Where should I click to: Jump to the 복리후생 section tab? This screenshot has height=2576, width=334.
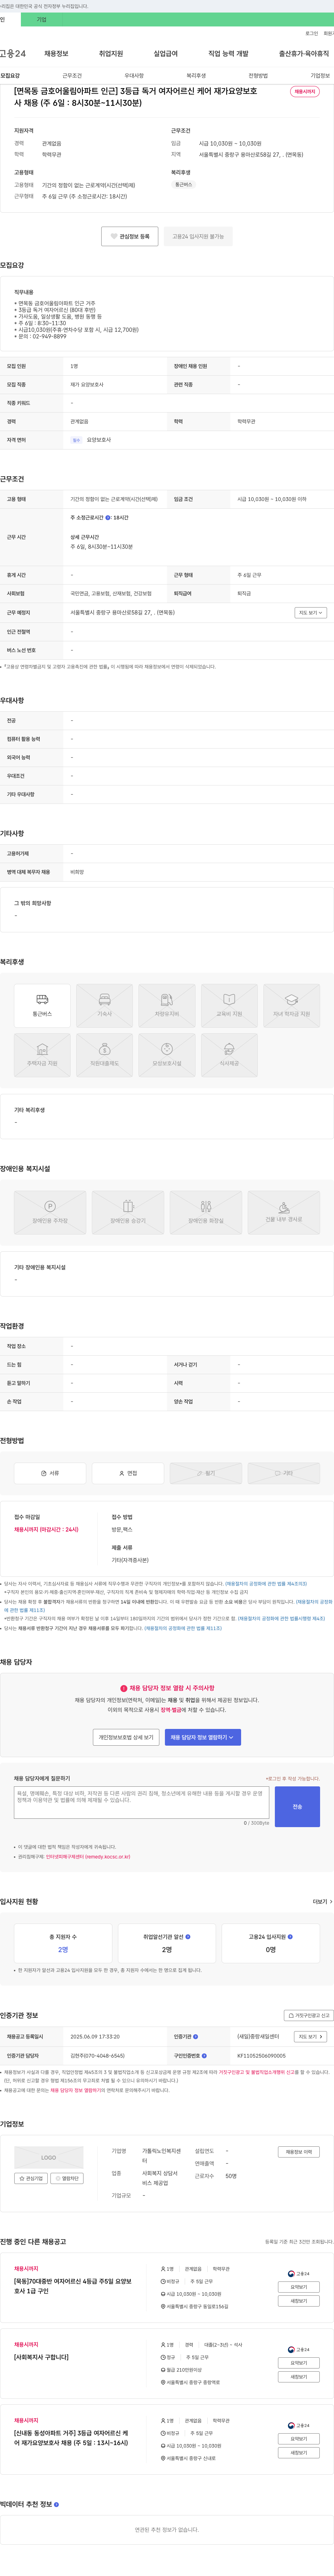click(x=196, y=76)
